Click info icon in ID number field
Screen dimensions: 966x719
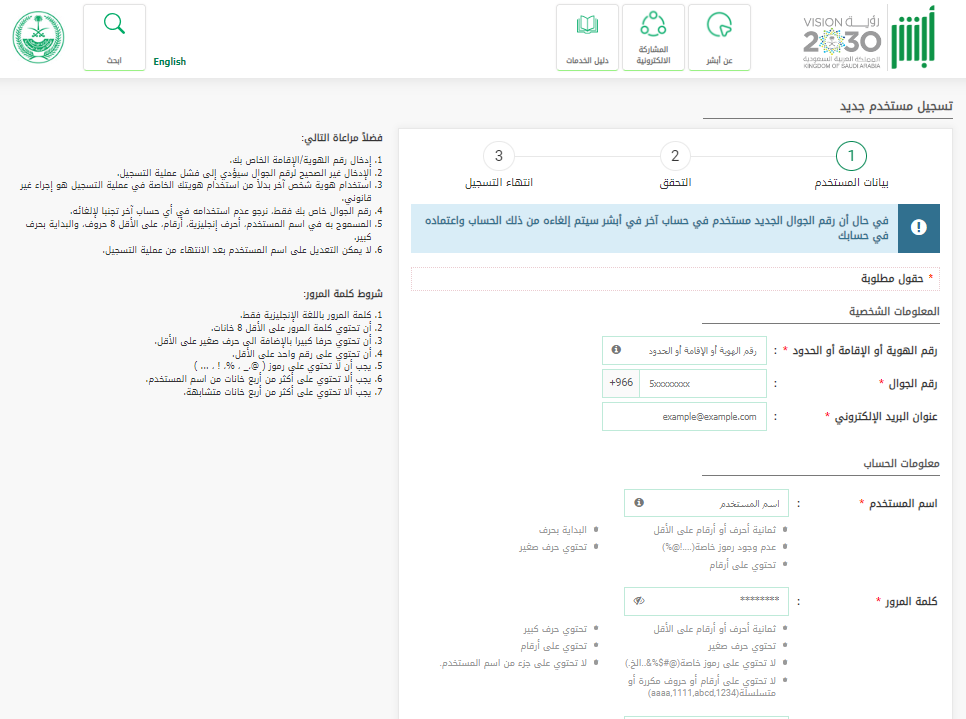pyautogui.click(x=616, y=350)
